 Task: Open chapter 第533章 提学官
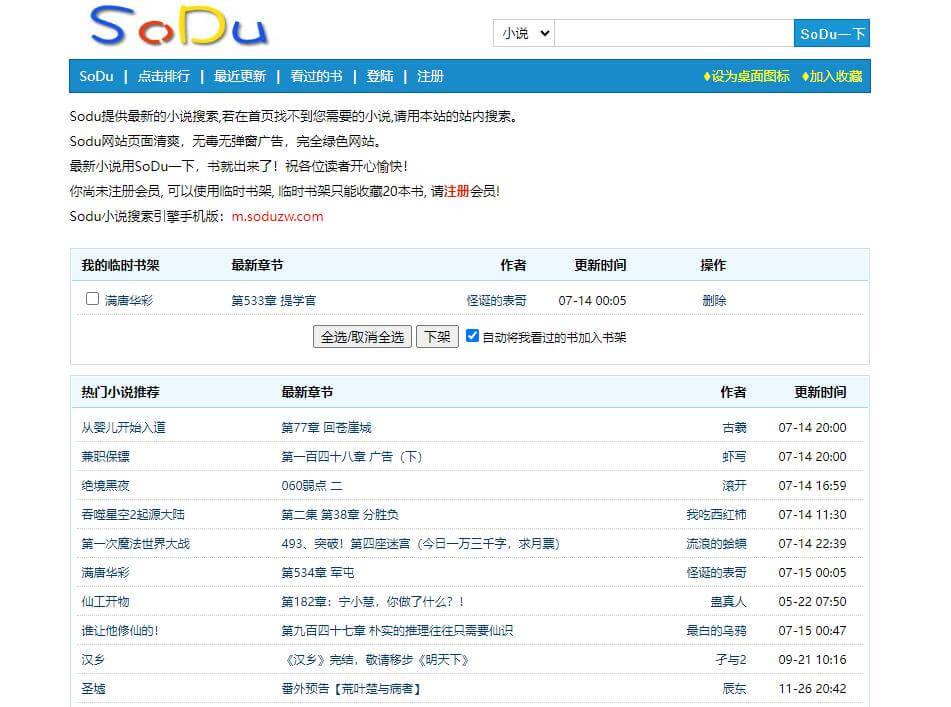pos(274,298)
